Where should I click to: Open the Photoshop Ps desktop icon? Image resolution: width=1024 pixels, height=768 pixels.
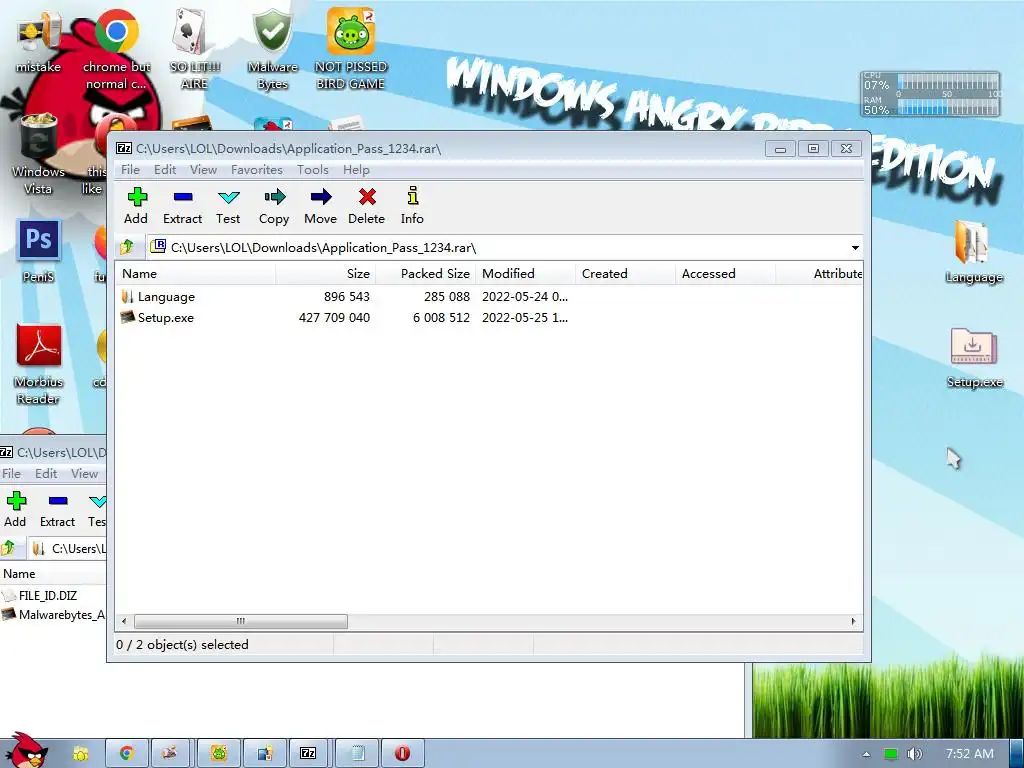[x=38, y=251]
